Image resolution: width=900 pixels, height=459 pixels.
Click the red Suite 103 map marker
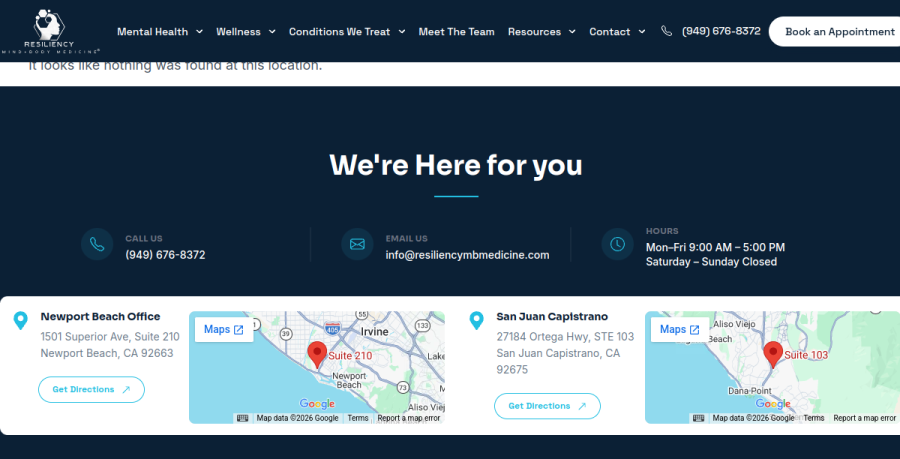(773, 355)
